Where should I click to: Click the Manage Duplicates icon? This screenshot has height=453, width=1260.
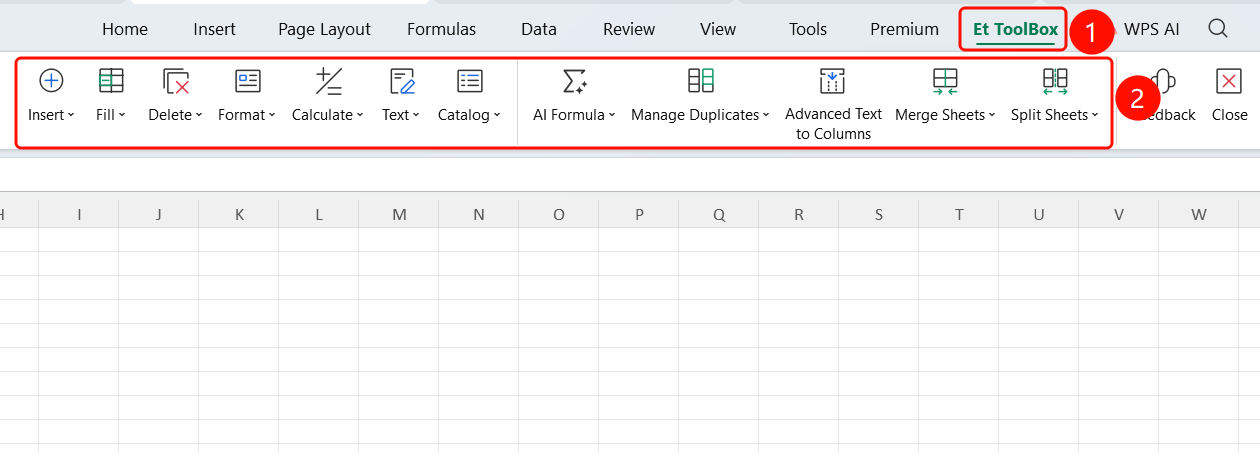pos(701,81)
